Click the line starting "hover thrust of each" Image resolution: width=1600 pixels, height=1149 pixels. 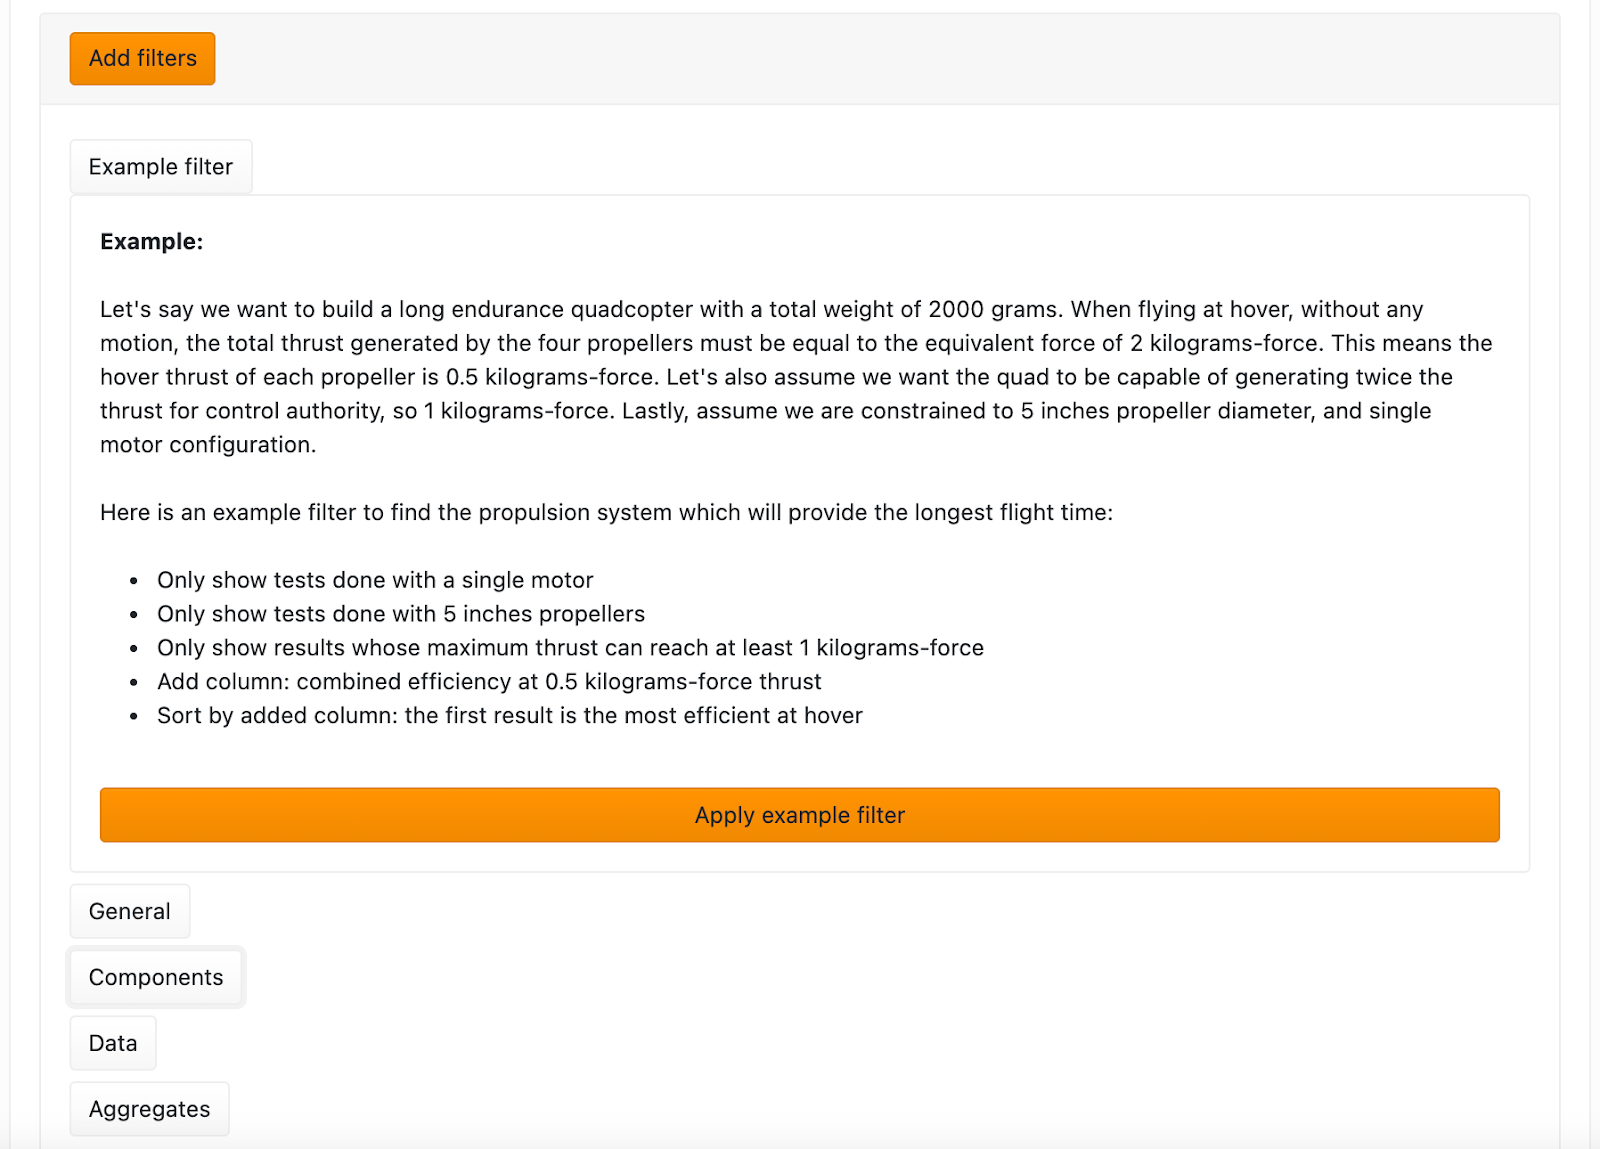(776, 378)
